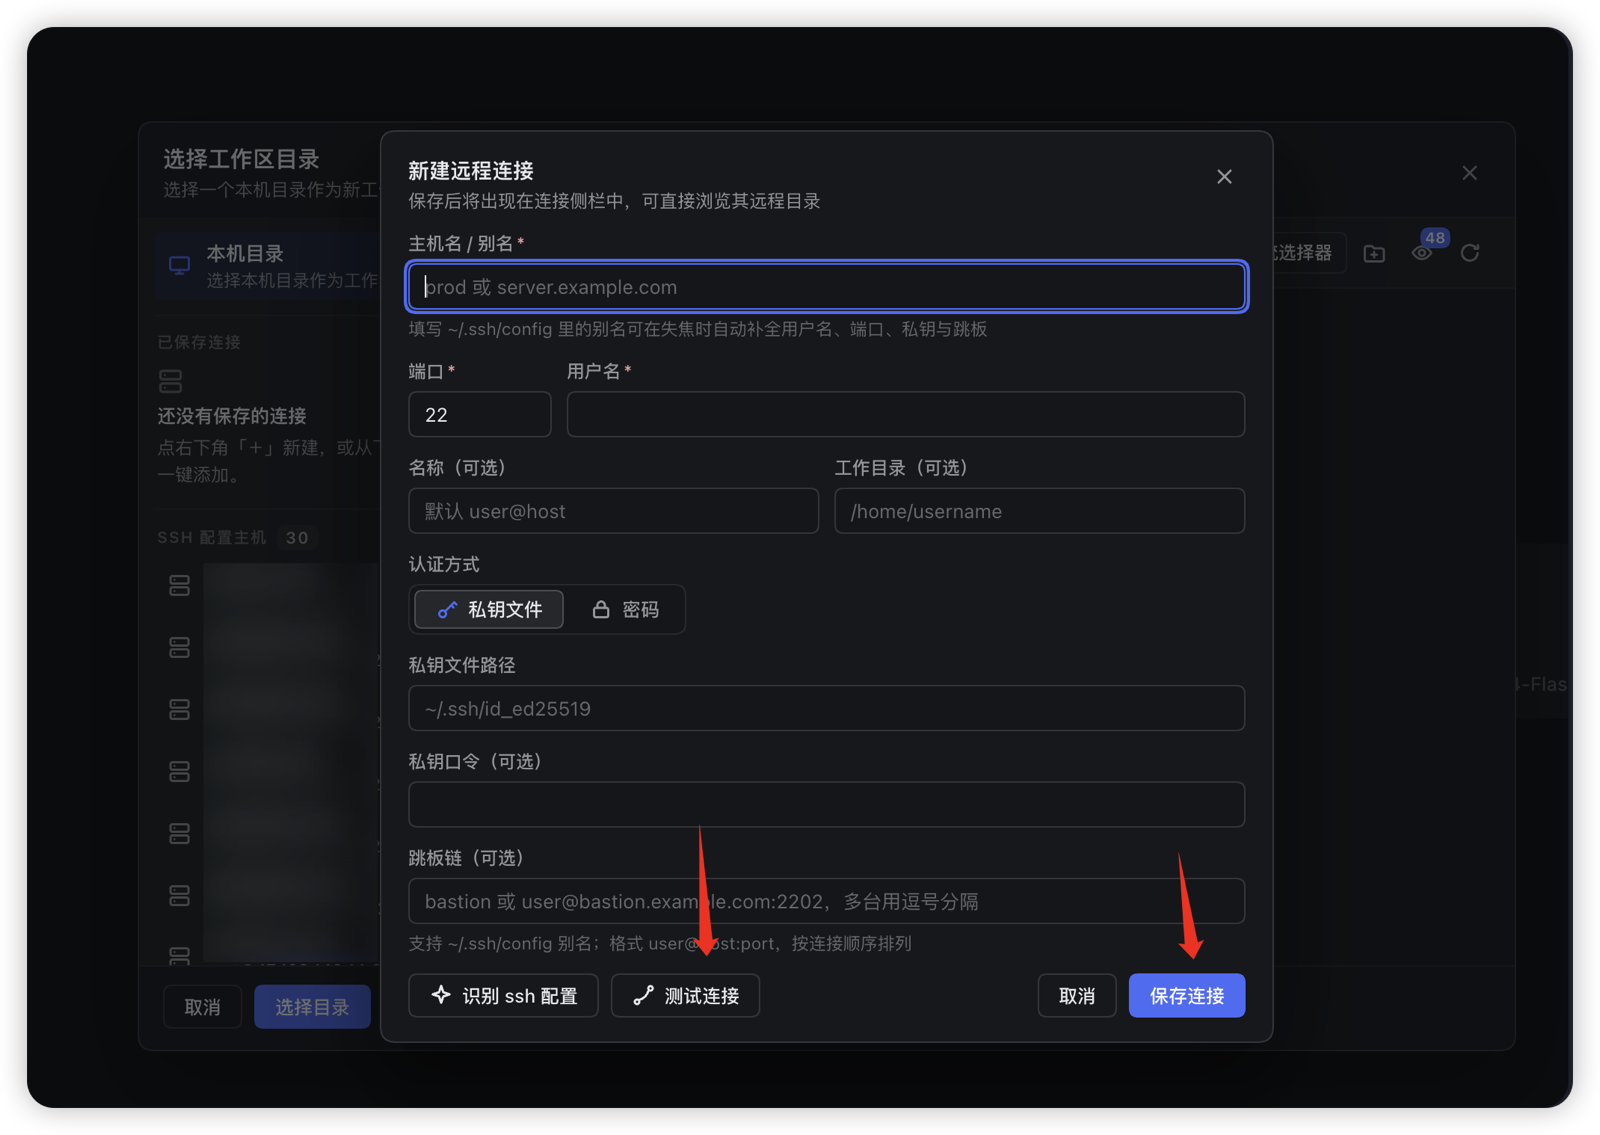Click the computer monitor icon beside 本机目录
Screen dimensions: 1600x1135
pyautogui.click(x=180, y=266)
